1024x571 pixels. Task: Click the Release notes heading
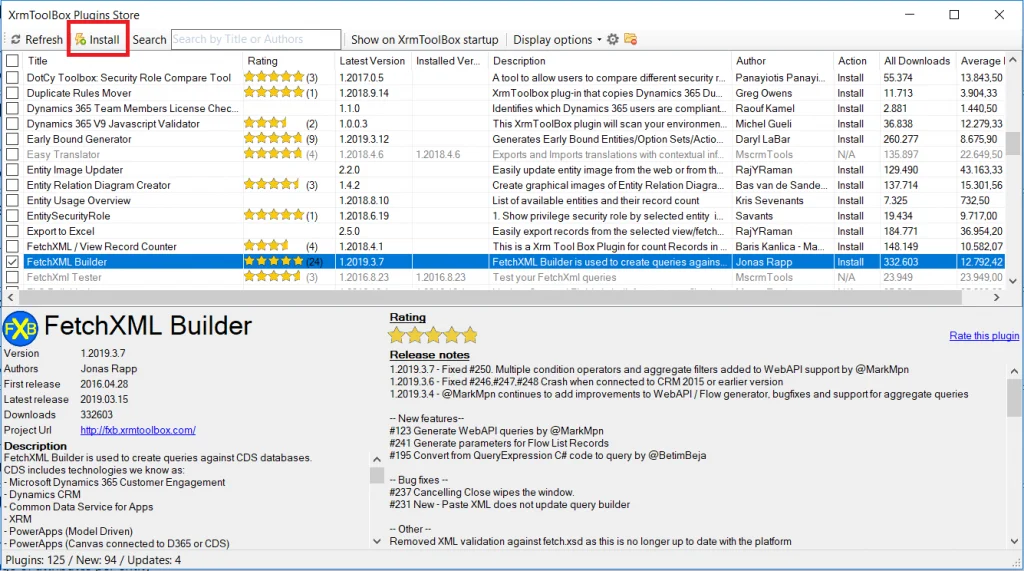(x=429, y=355)
